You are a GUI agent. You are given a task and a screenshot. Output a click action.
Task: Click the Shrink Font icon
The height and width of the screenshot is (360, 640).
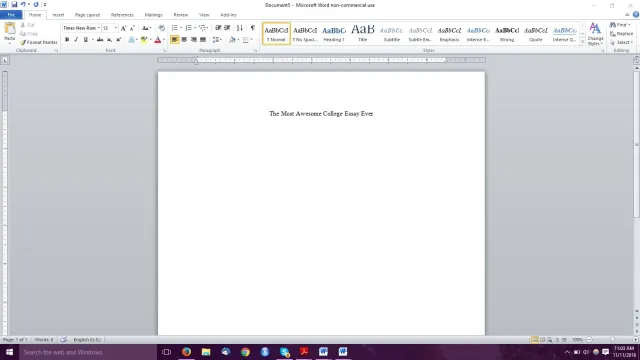click(132, 28)
